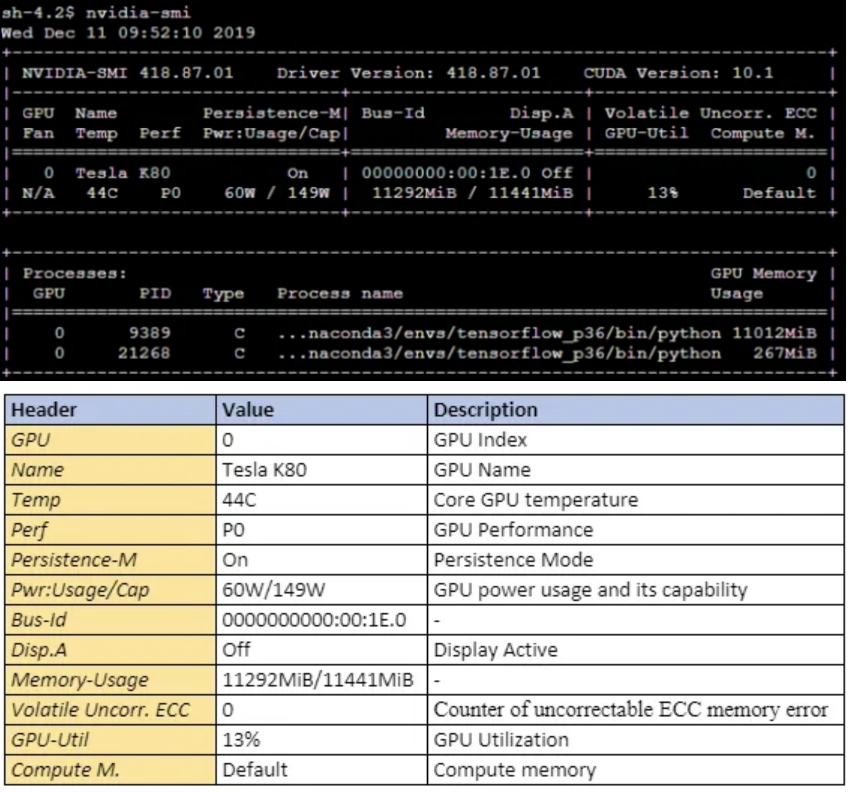This screenshot has width=848, height=792.
Task: Select the 'Volatile Uncorr. ECC' row label
Action: coord(98,710)
